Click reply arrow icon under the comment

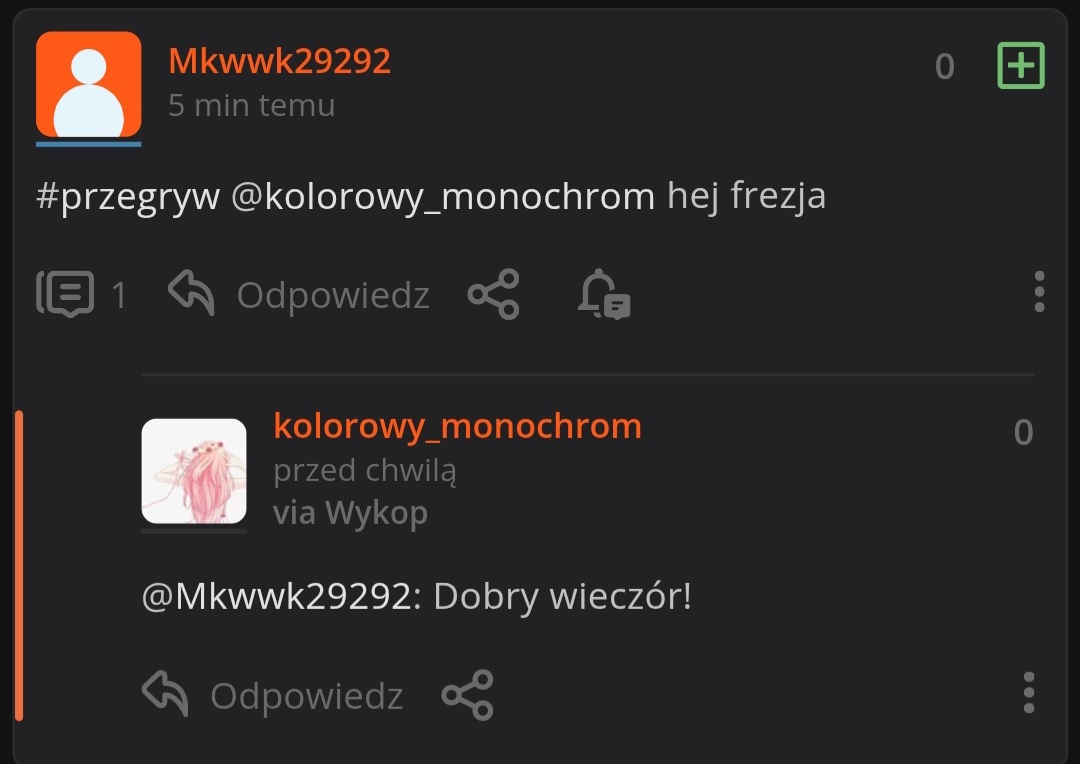[165, 694]
